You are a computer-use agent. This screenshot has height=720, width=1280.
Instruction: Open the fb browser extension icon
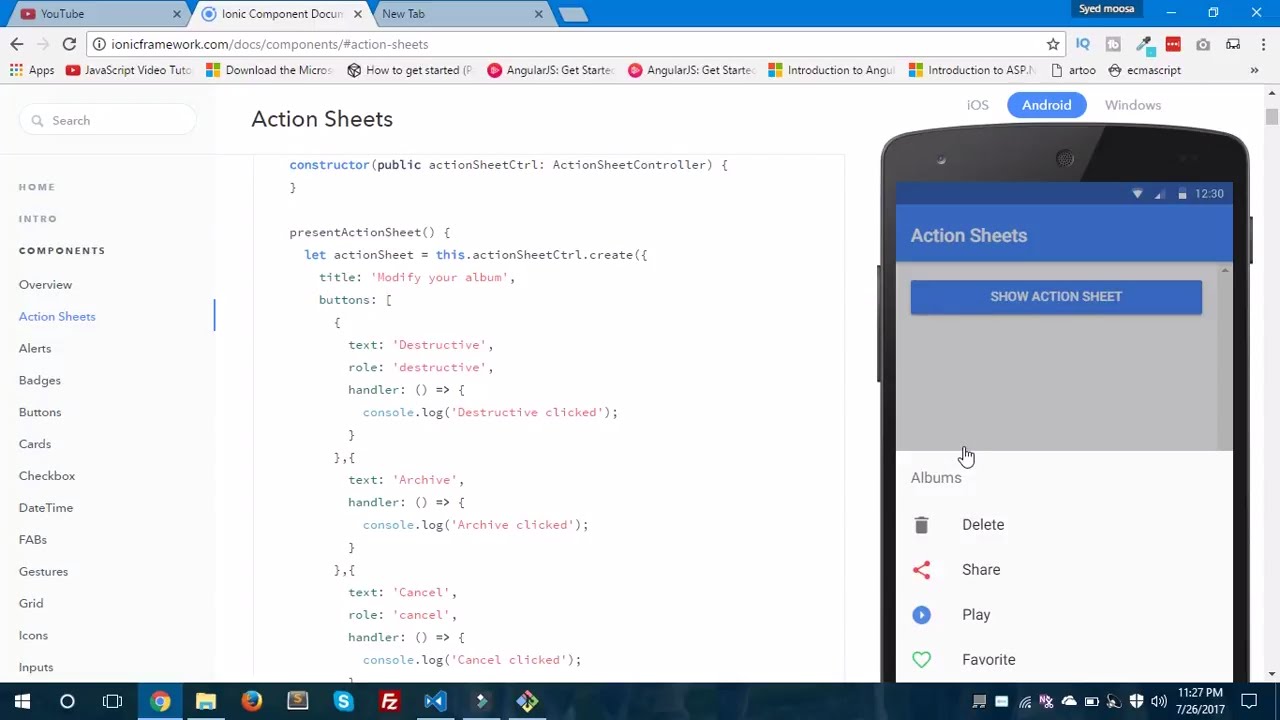(1113, 44)
